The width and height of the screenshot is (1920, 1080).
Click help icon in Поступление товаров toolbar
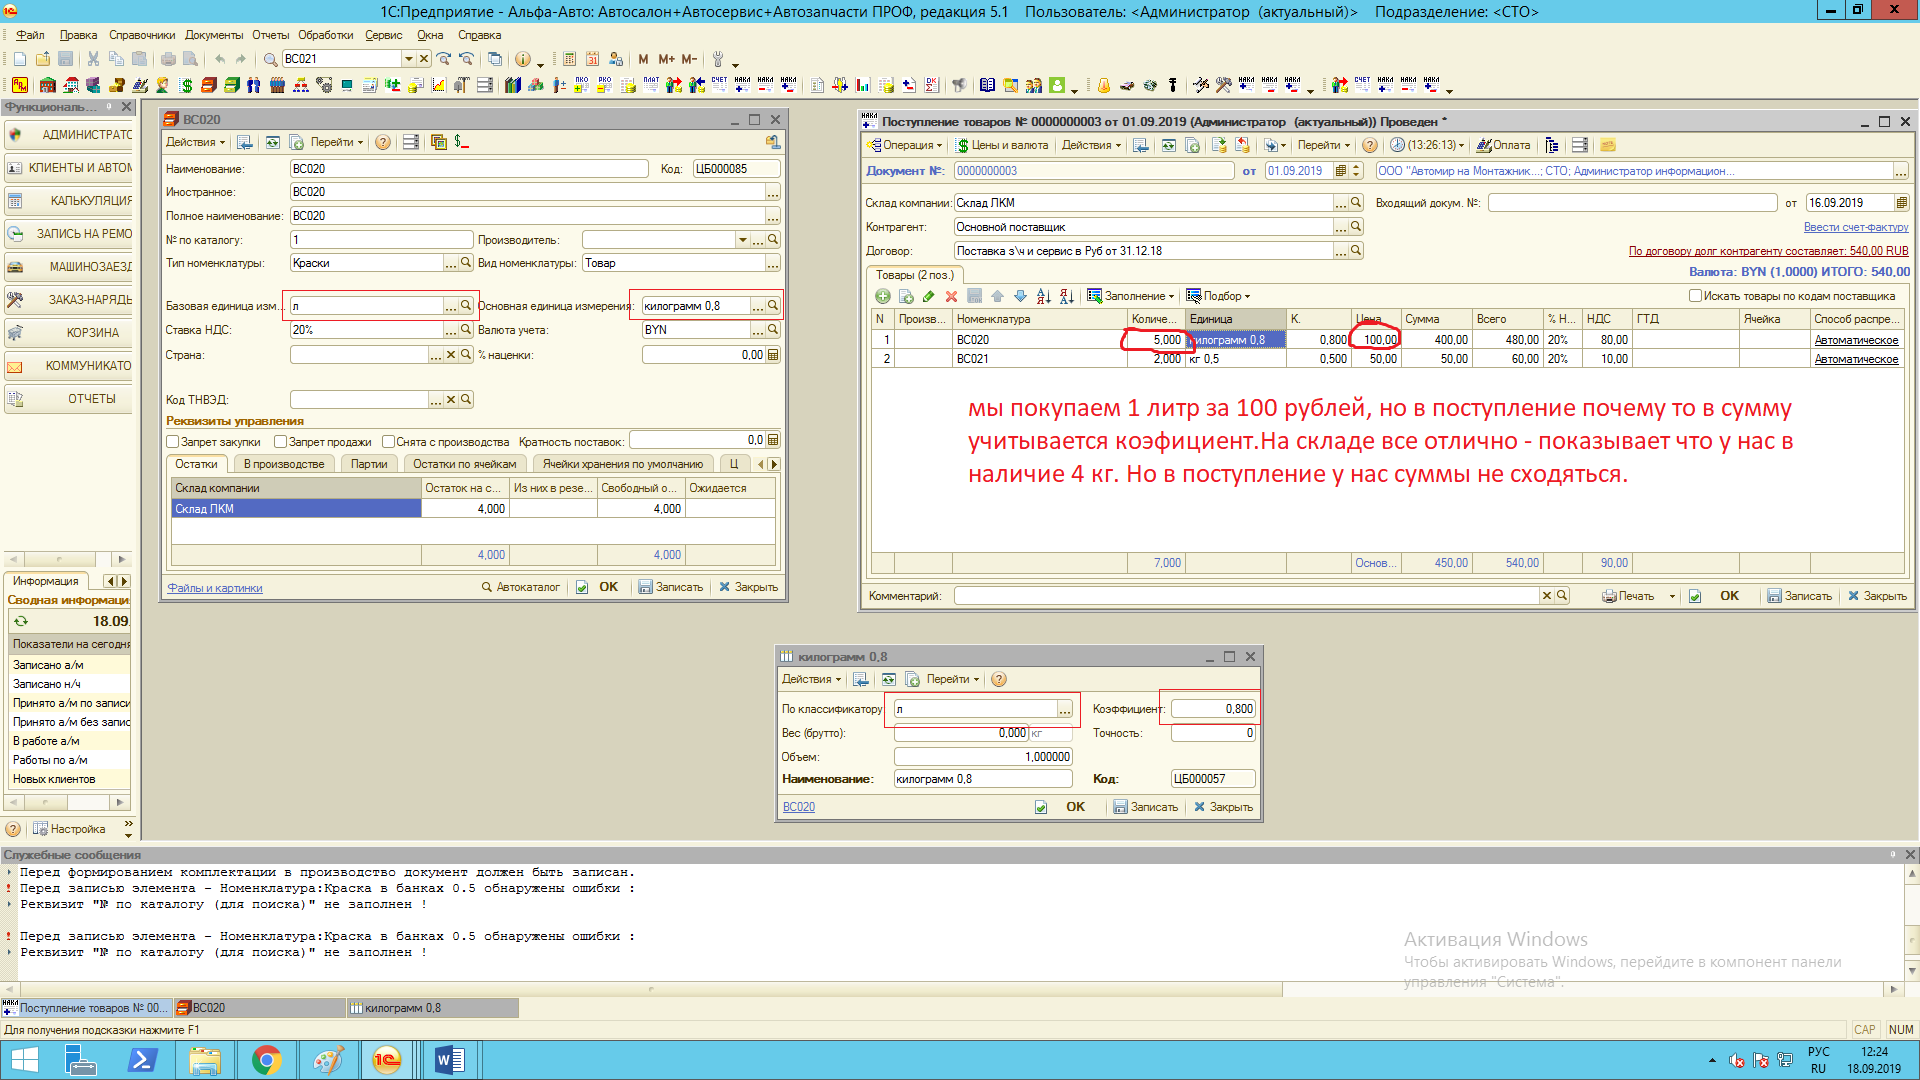1370,145
